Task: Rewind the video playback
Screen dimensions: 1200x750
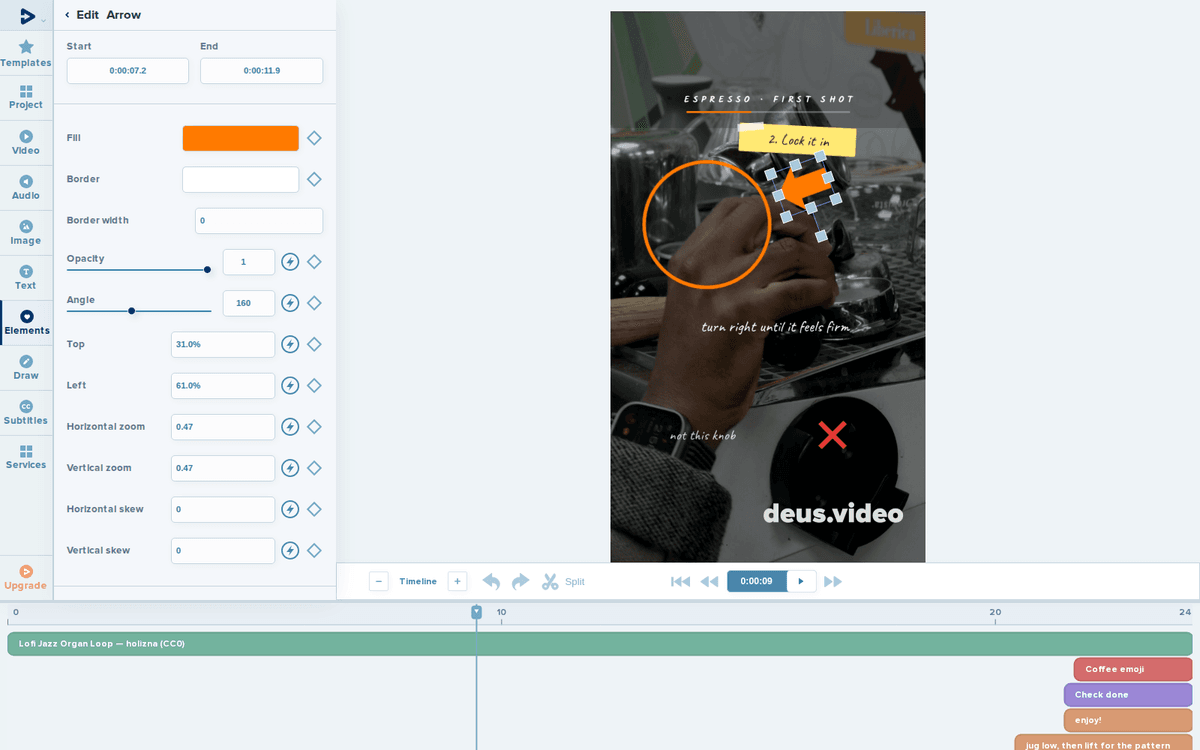Action: point(709,581)
